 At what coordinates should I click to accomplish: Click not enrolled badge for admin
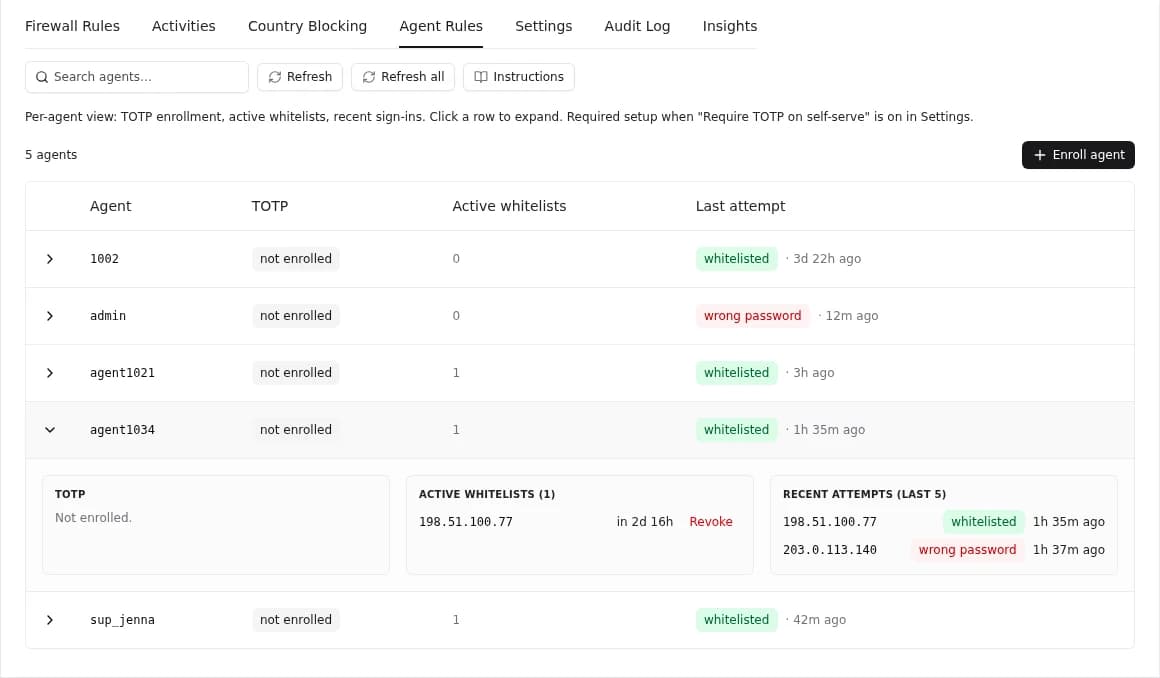[295, 316]
